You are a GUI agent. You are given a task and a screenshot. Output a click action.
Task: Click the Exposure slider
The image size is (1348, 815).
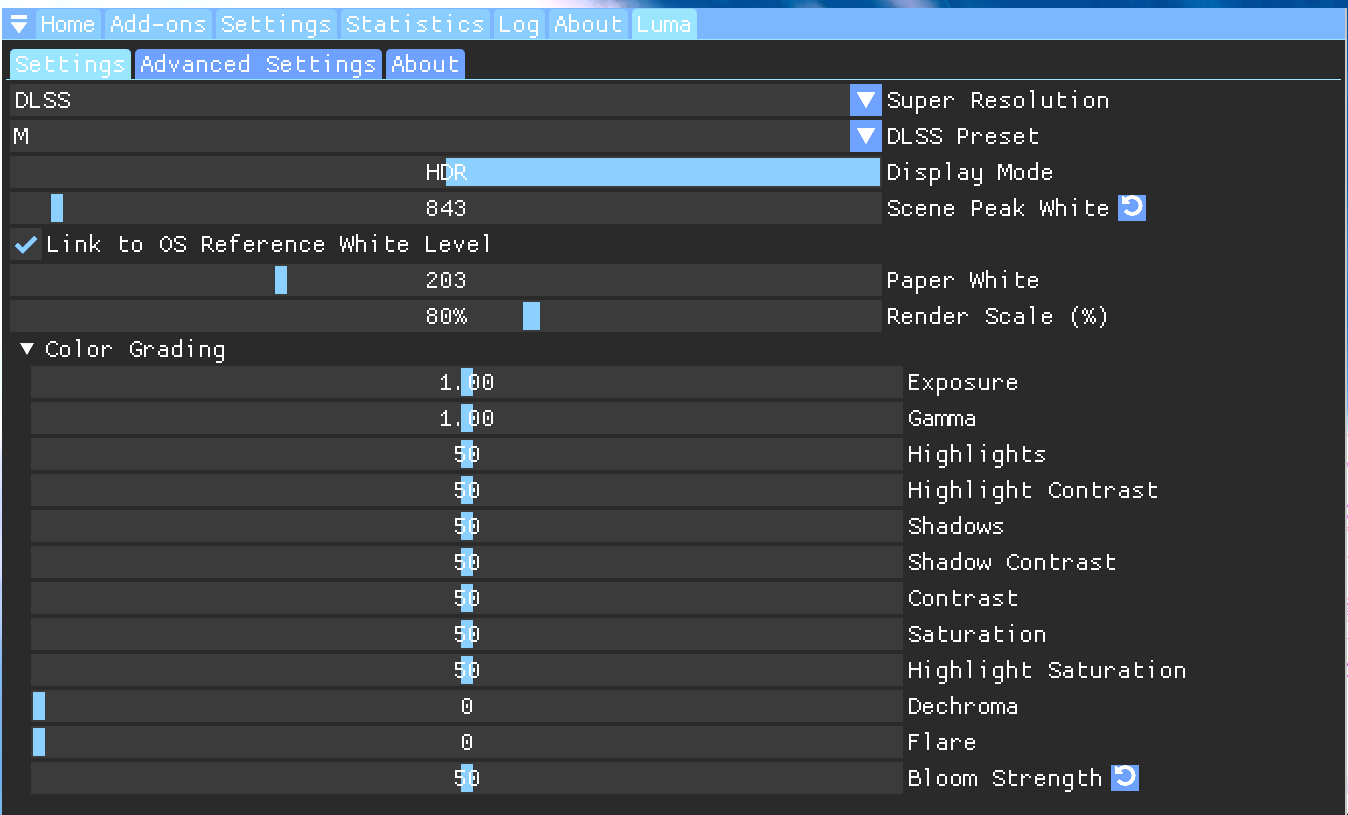[467, 382]
